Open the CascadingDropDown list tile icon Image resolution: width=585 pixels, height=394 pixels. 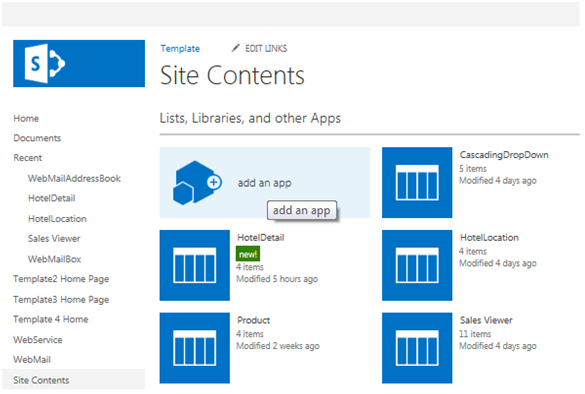coord(417,182)
